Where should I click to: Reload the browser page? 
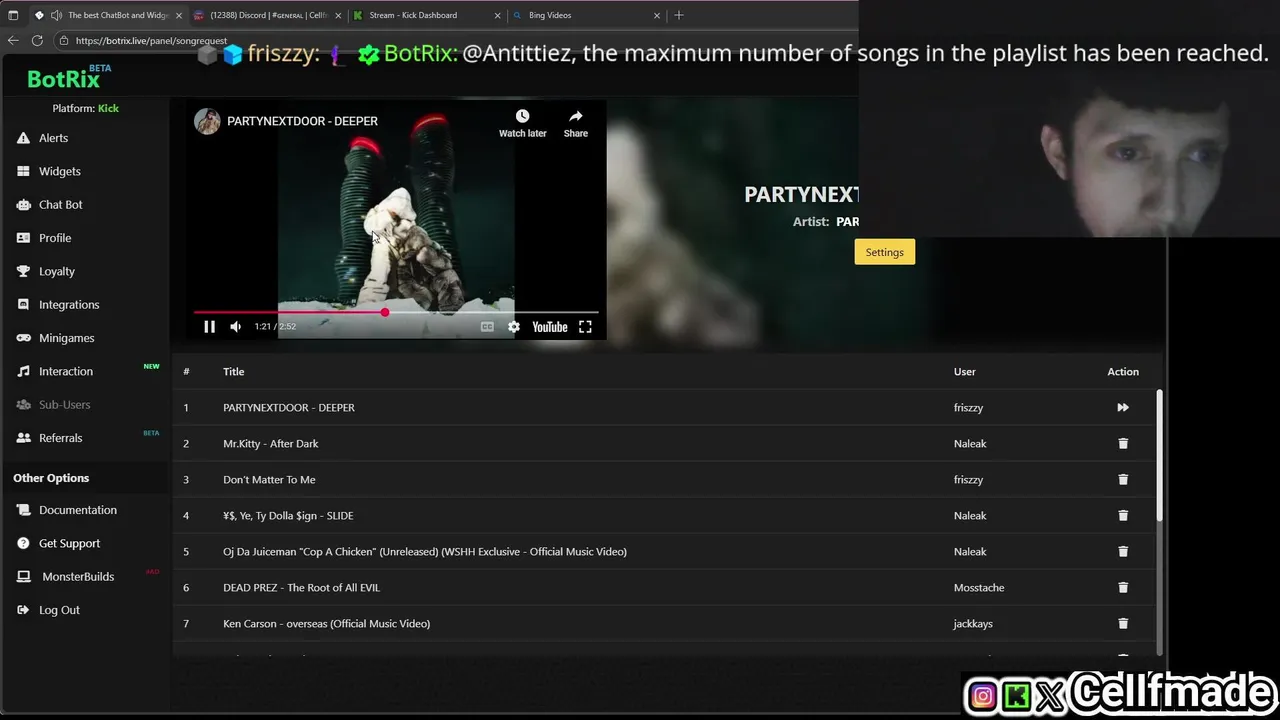point(37,40)
